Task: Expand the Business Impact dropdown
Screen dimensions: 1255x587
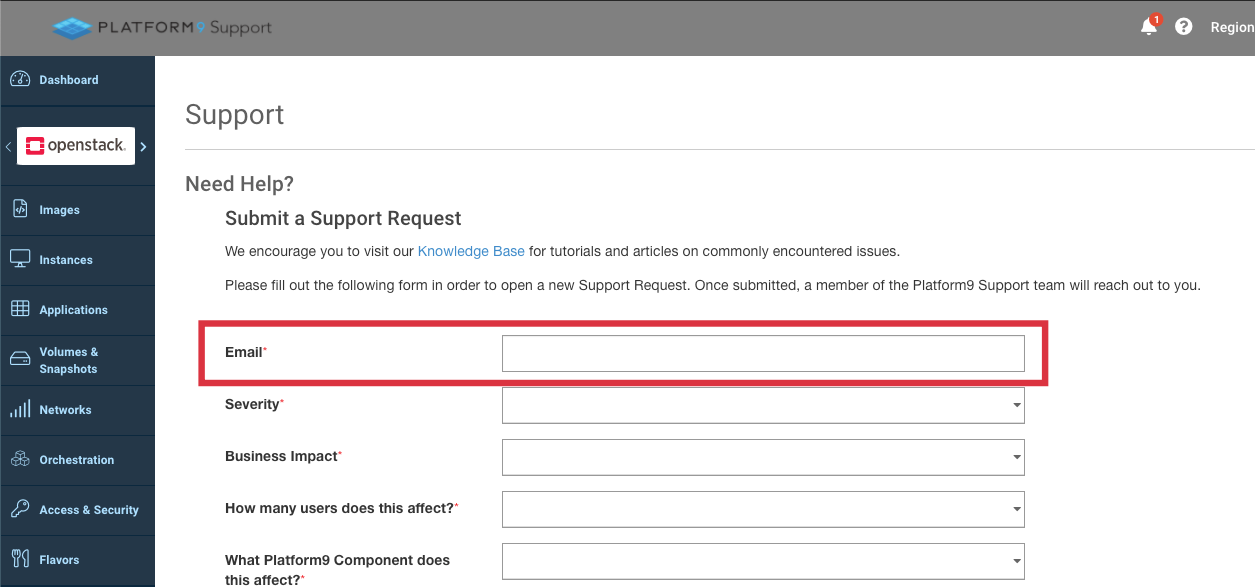Action: point(762,457)
